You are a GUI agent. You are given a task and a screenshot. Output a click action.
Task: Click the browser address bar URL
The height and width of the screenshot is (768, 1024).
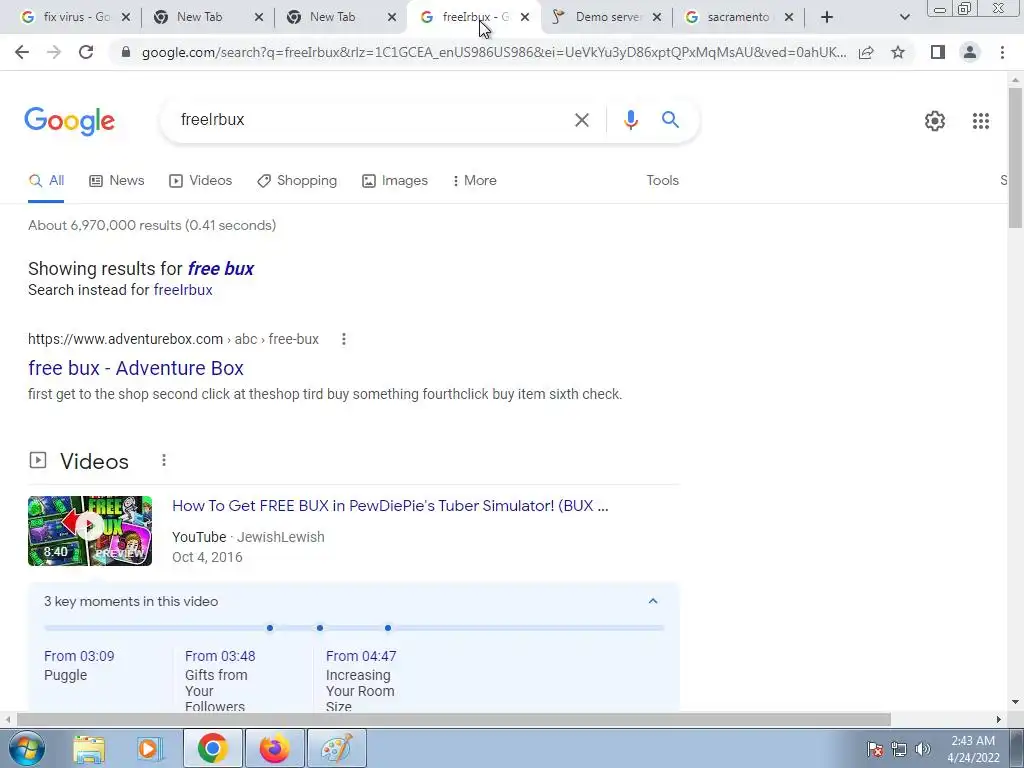494,52
